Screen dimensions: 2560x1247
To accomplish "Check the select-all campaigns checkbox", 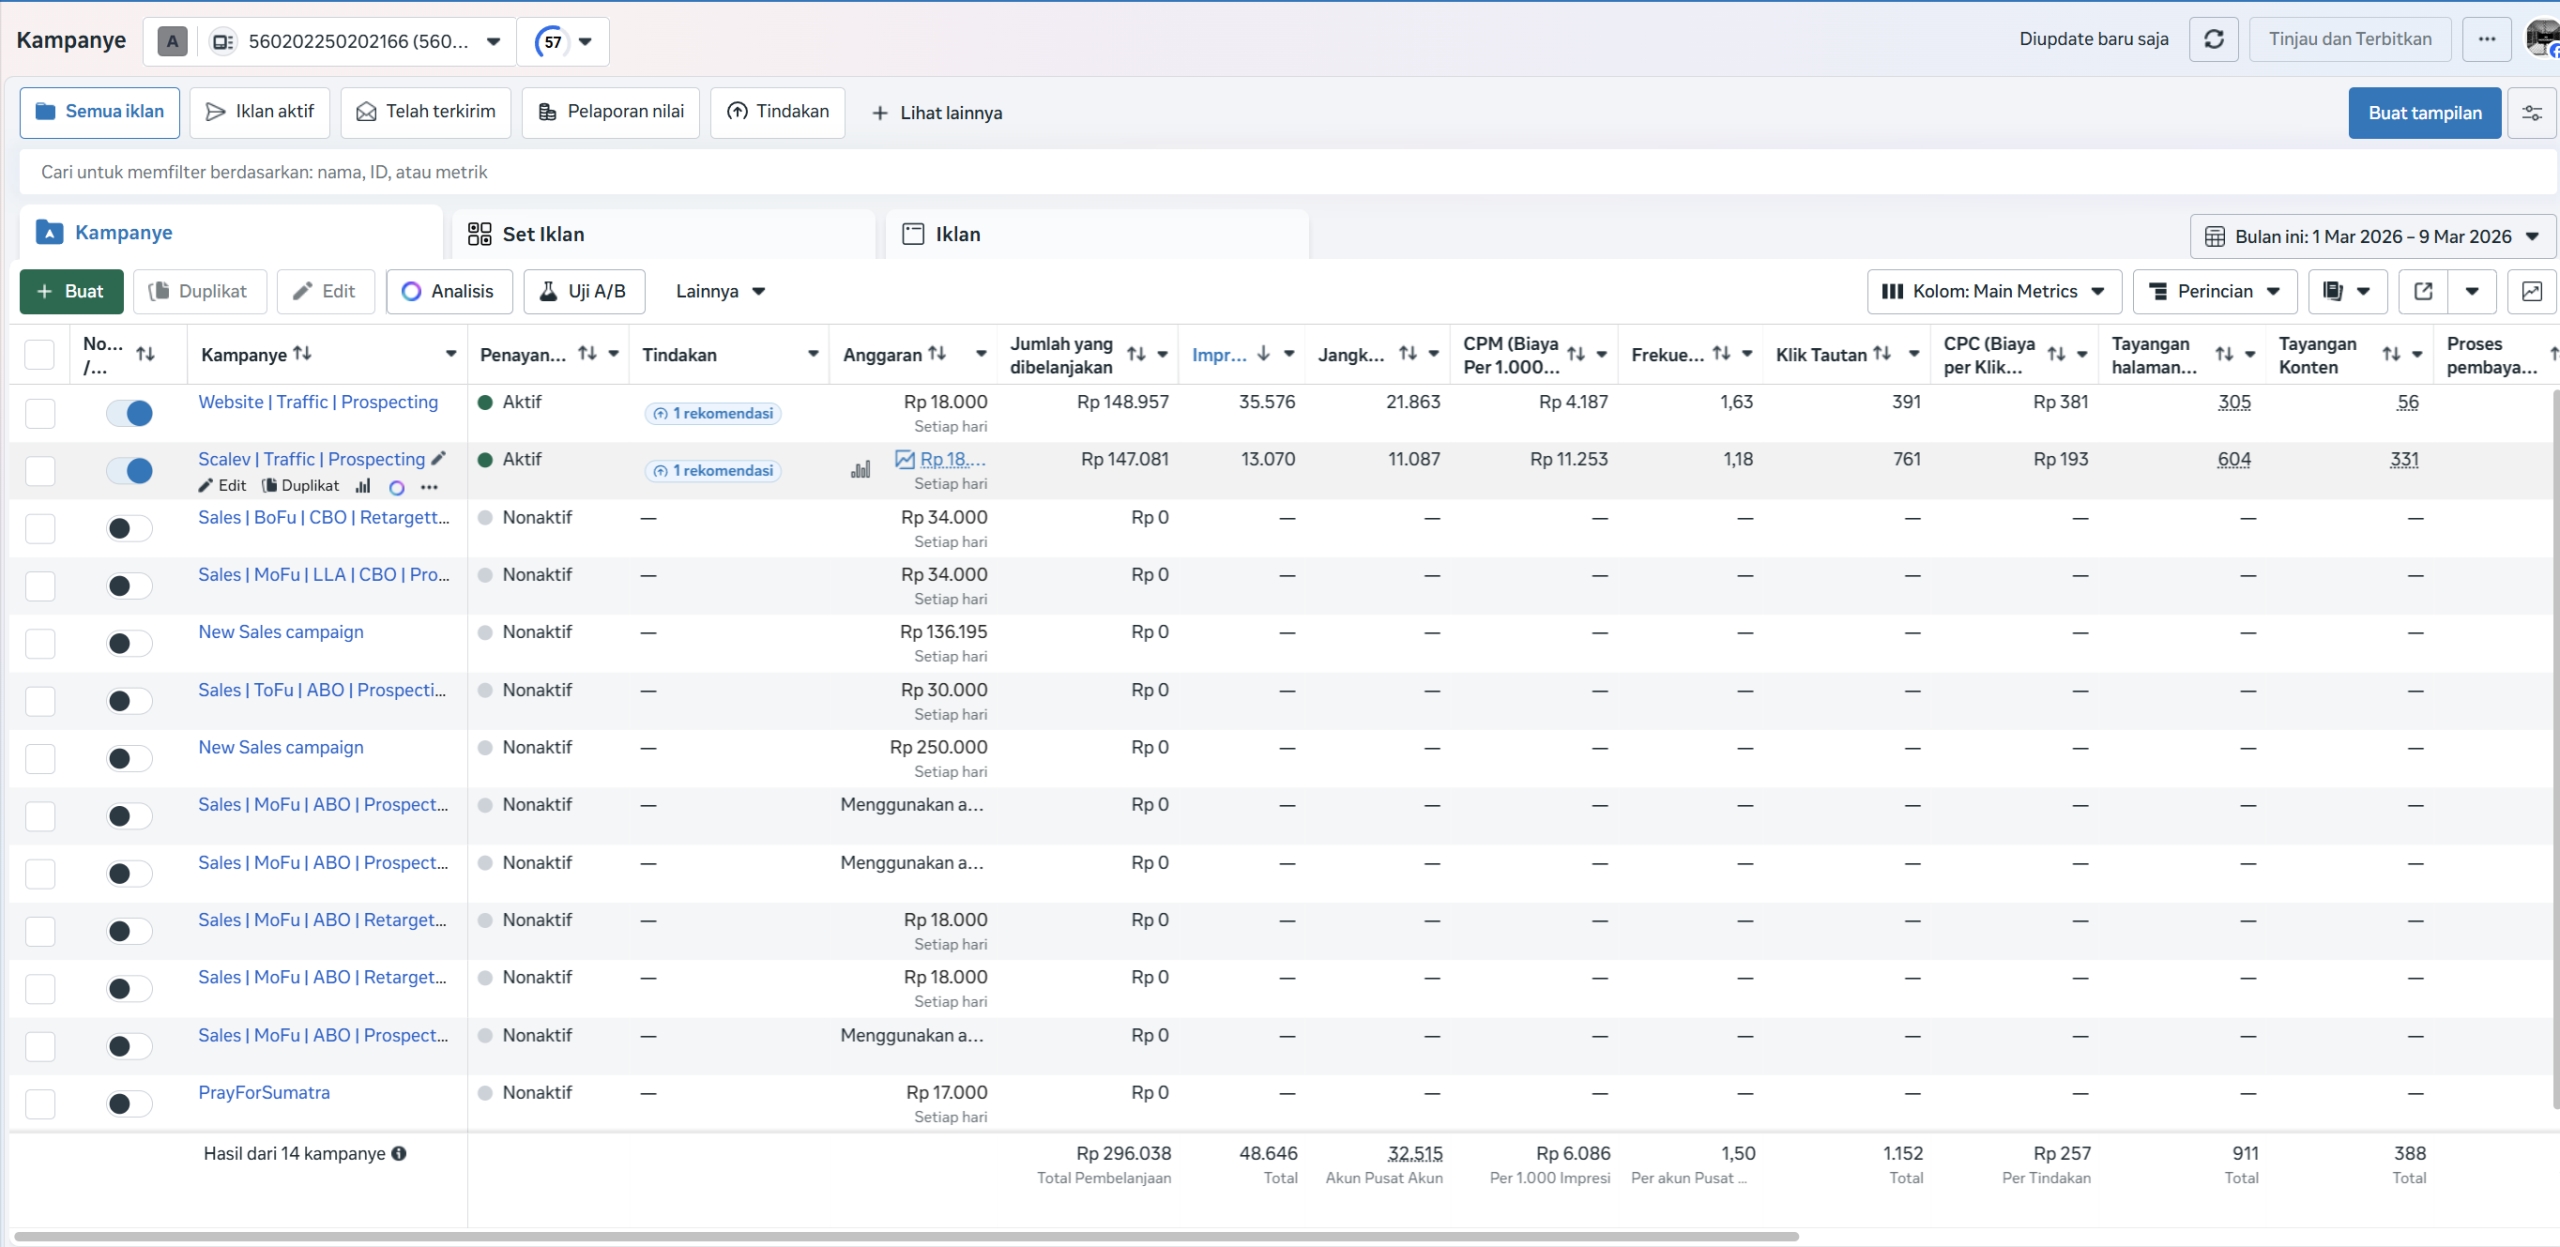I will pyautogui.click(x=40, y=354).
